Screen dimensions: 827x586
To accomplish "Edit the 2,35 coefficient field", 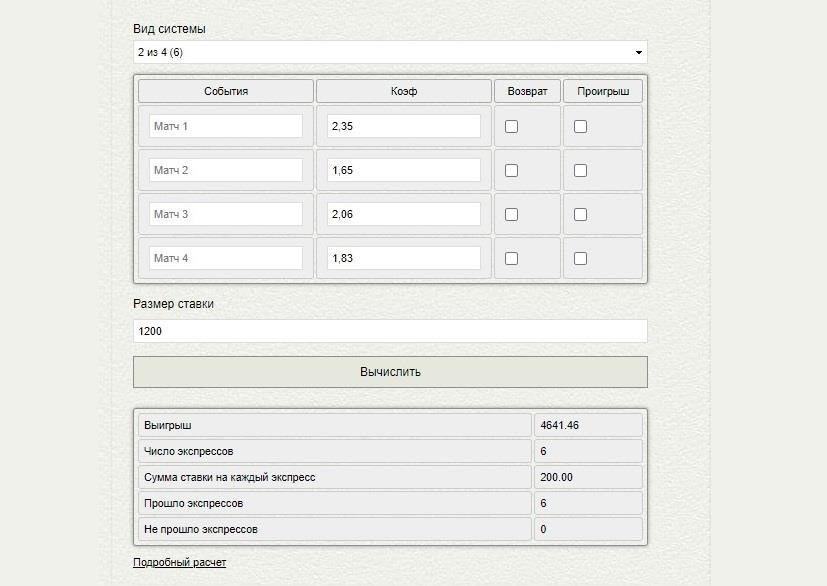I will tap(403, 126).
